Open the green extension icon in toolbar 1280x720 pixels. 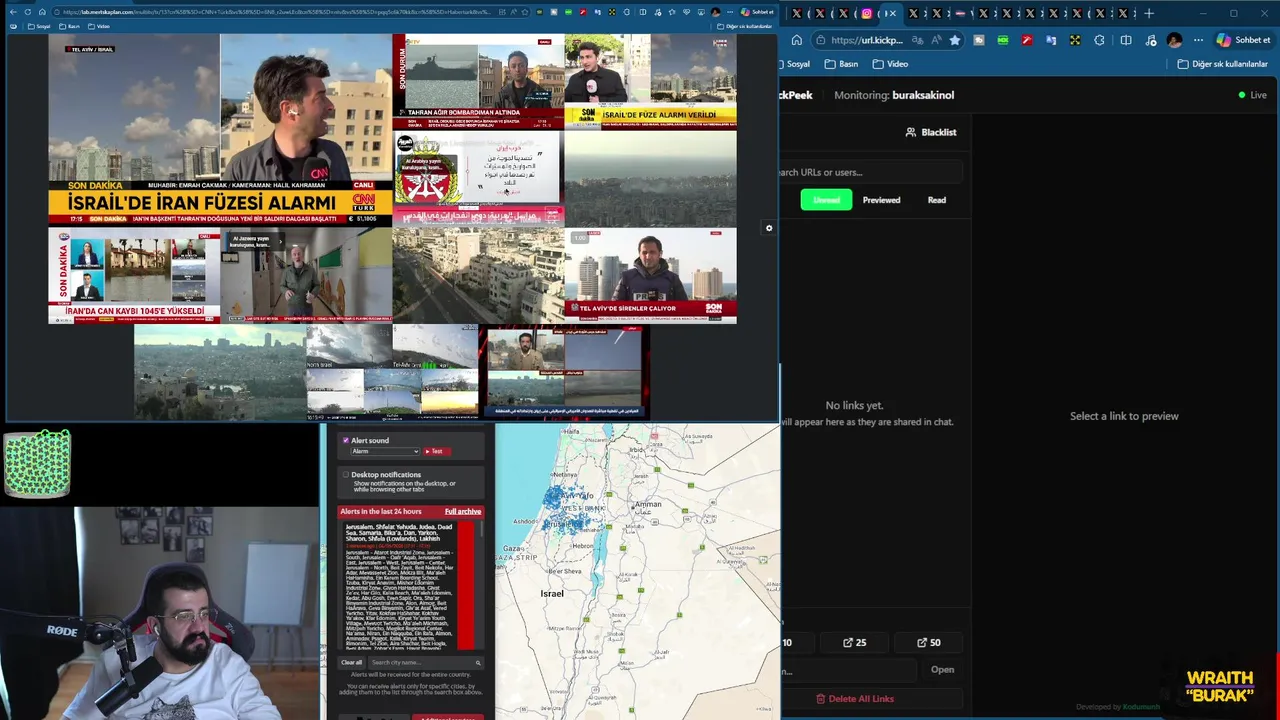click(x=1003, y=40)
